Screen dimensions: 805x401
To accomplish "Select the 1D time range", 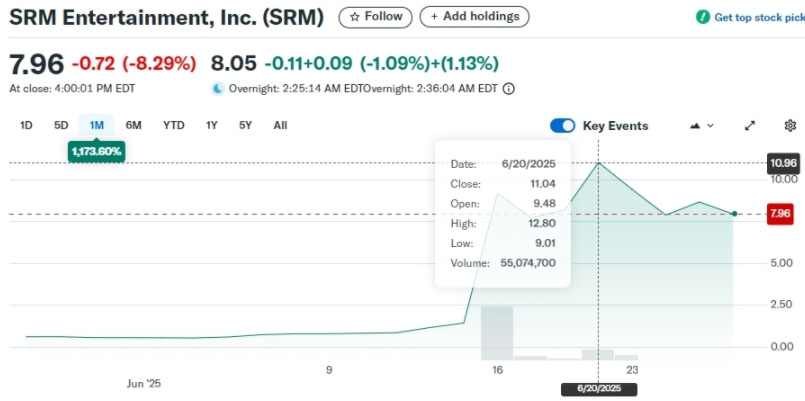I will [x=26, y=125].
